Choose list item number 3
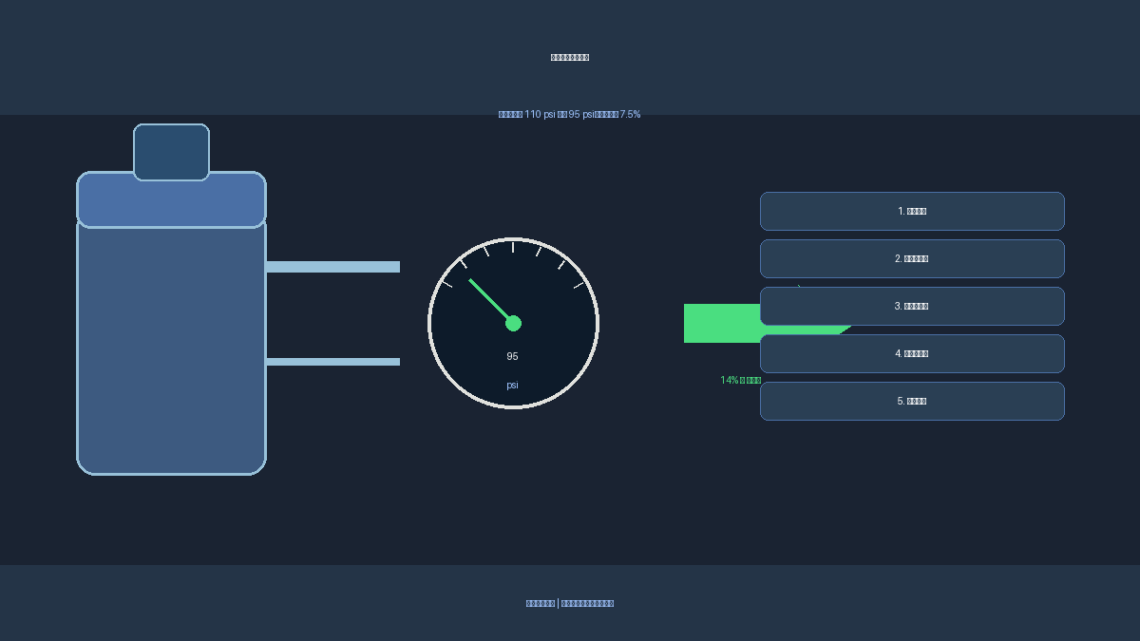The height and width of the screenshot is (641, 1140). (912, 306)
